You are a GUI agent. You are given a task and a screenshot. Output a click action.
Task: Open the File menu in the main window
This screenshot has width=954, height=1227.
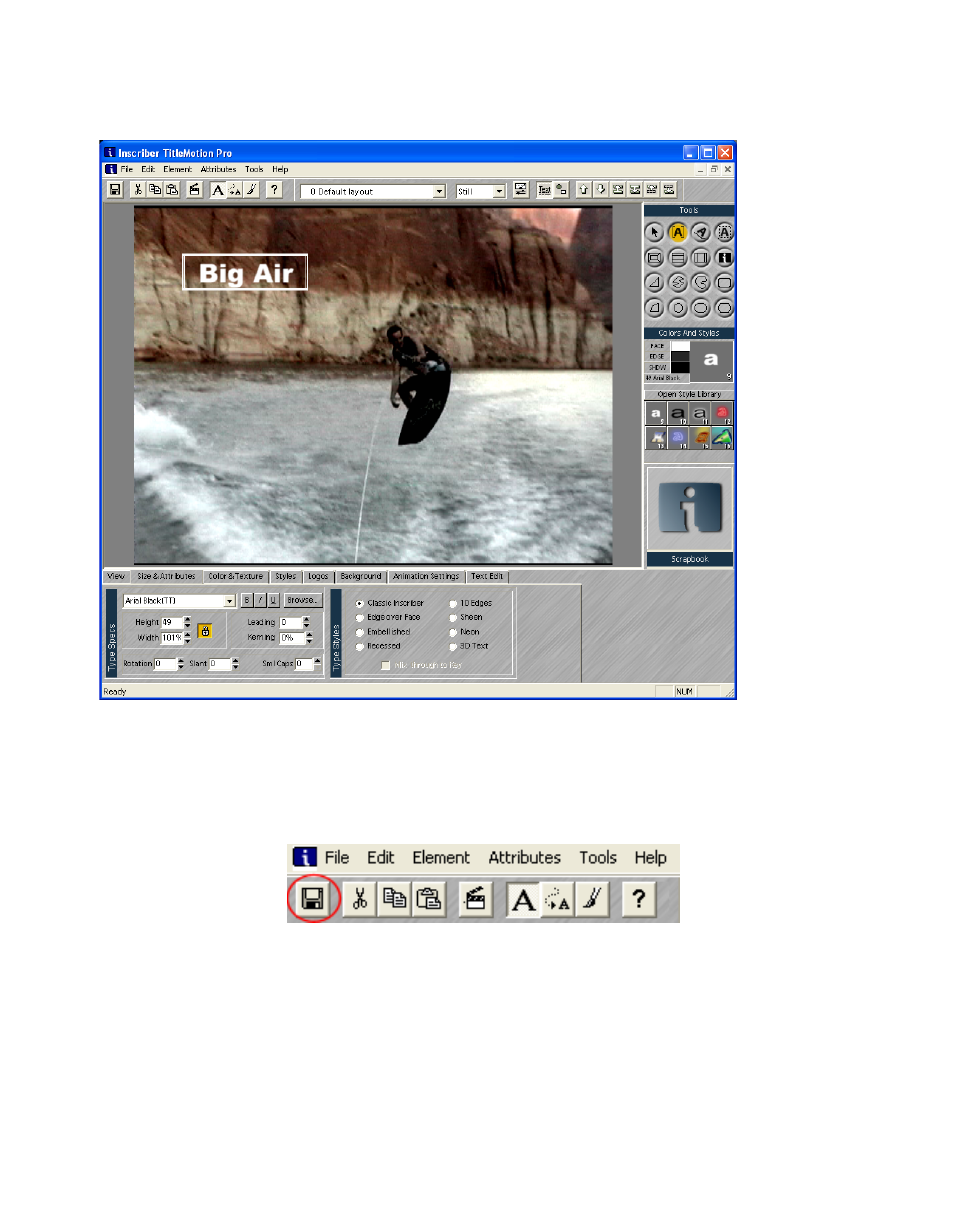pos(126,170)
